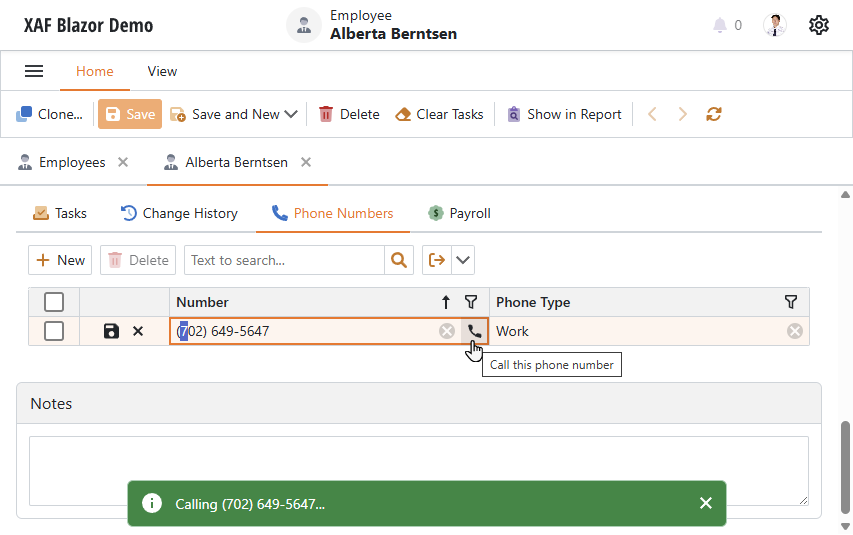Go to the previous record arrow
Image resolution: width=853 pixels, height=535 pixels.
(652, 114)
